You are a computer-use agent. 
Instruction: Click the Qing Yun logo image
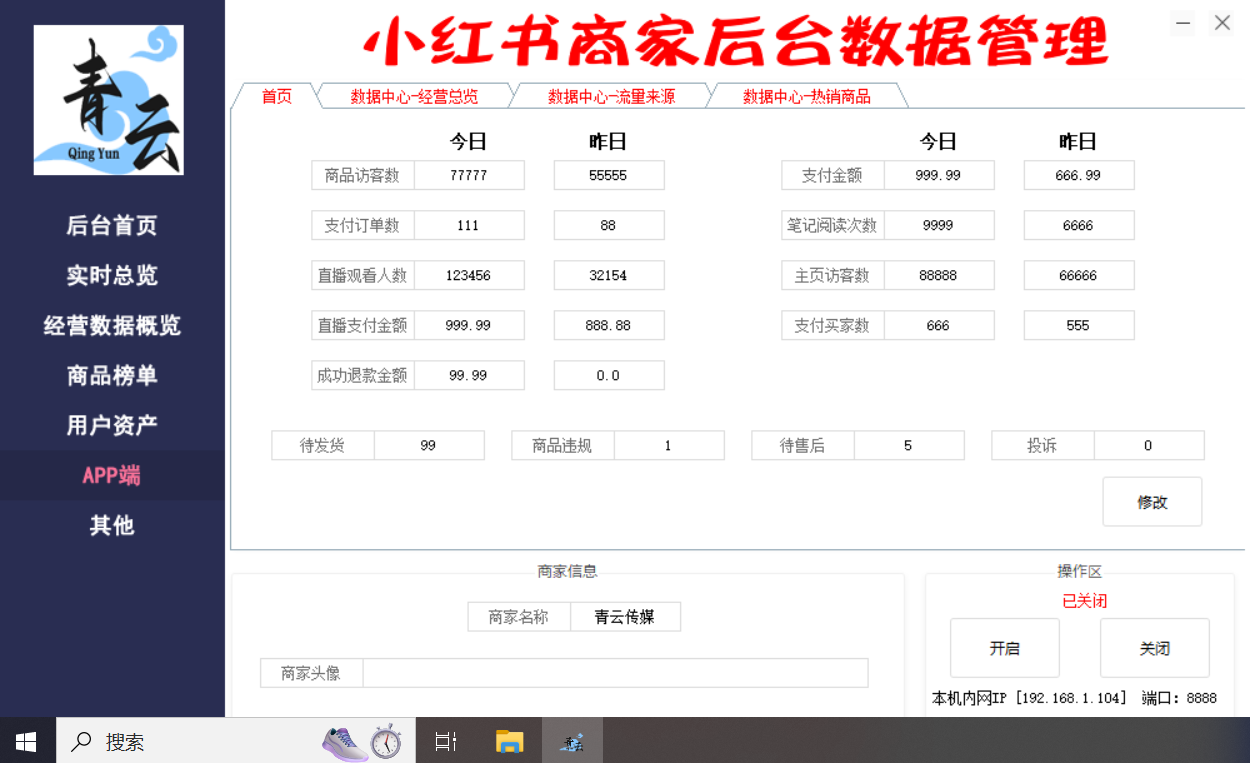[108, 100]
